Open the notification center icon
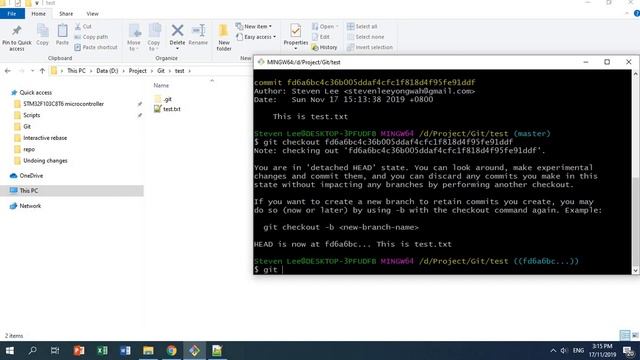Image resolution: width=640 pixels, height=360 pixels. tap(629, 351)
